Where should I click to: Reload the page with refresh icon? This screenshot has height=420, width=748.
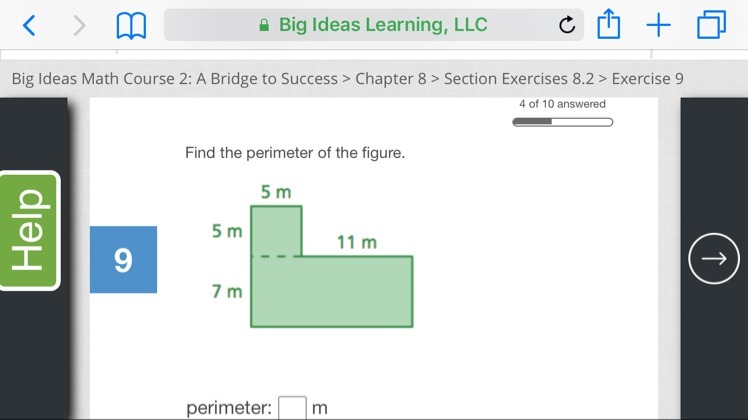coord(567,25)
